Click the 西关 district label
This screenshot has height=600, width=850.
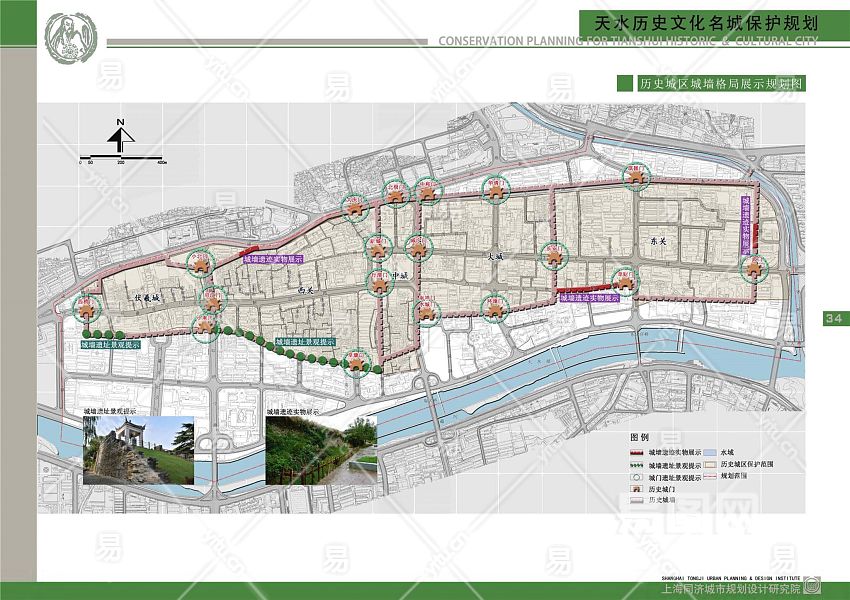pos(306,291)
